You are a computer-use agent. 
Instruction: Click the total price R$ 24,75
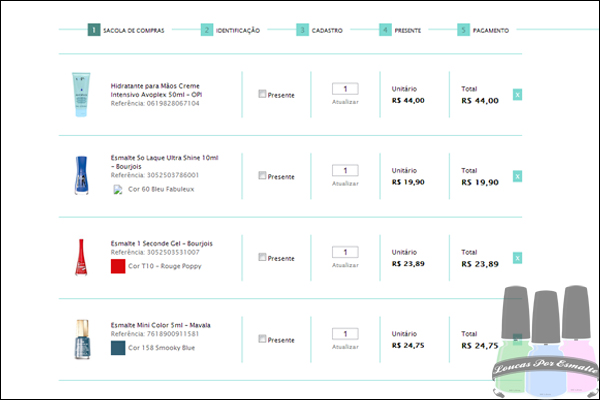(x=480, y=346)
